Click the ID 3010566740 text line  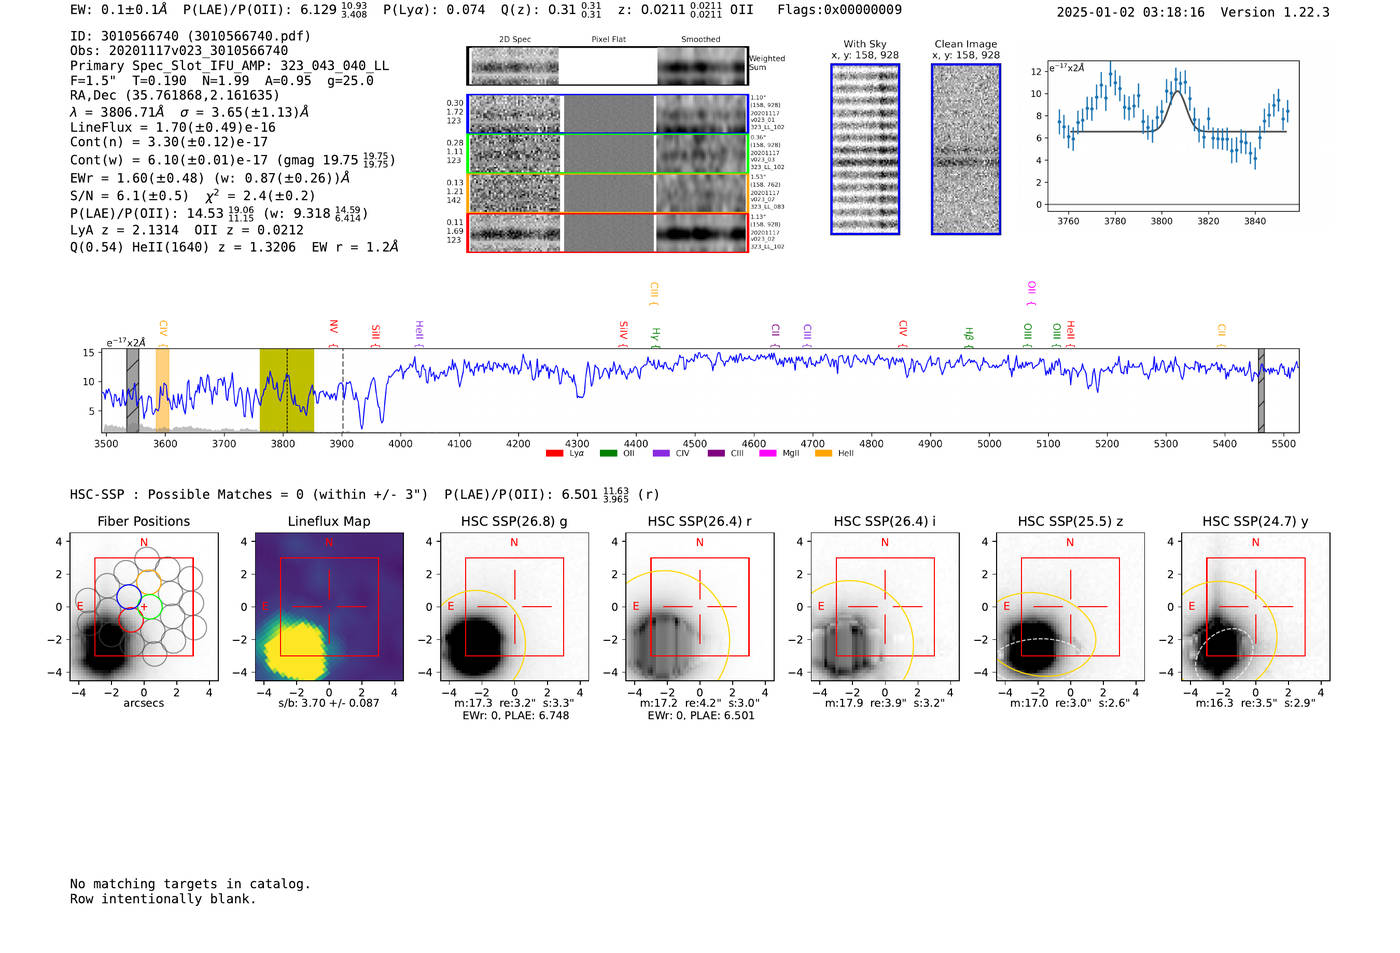190,36
